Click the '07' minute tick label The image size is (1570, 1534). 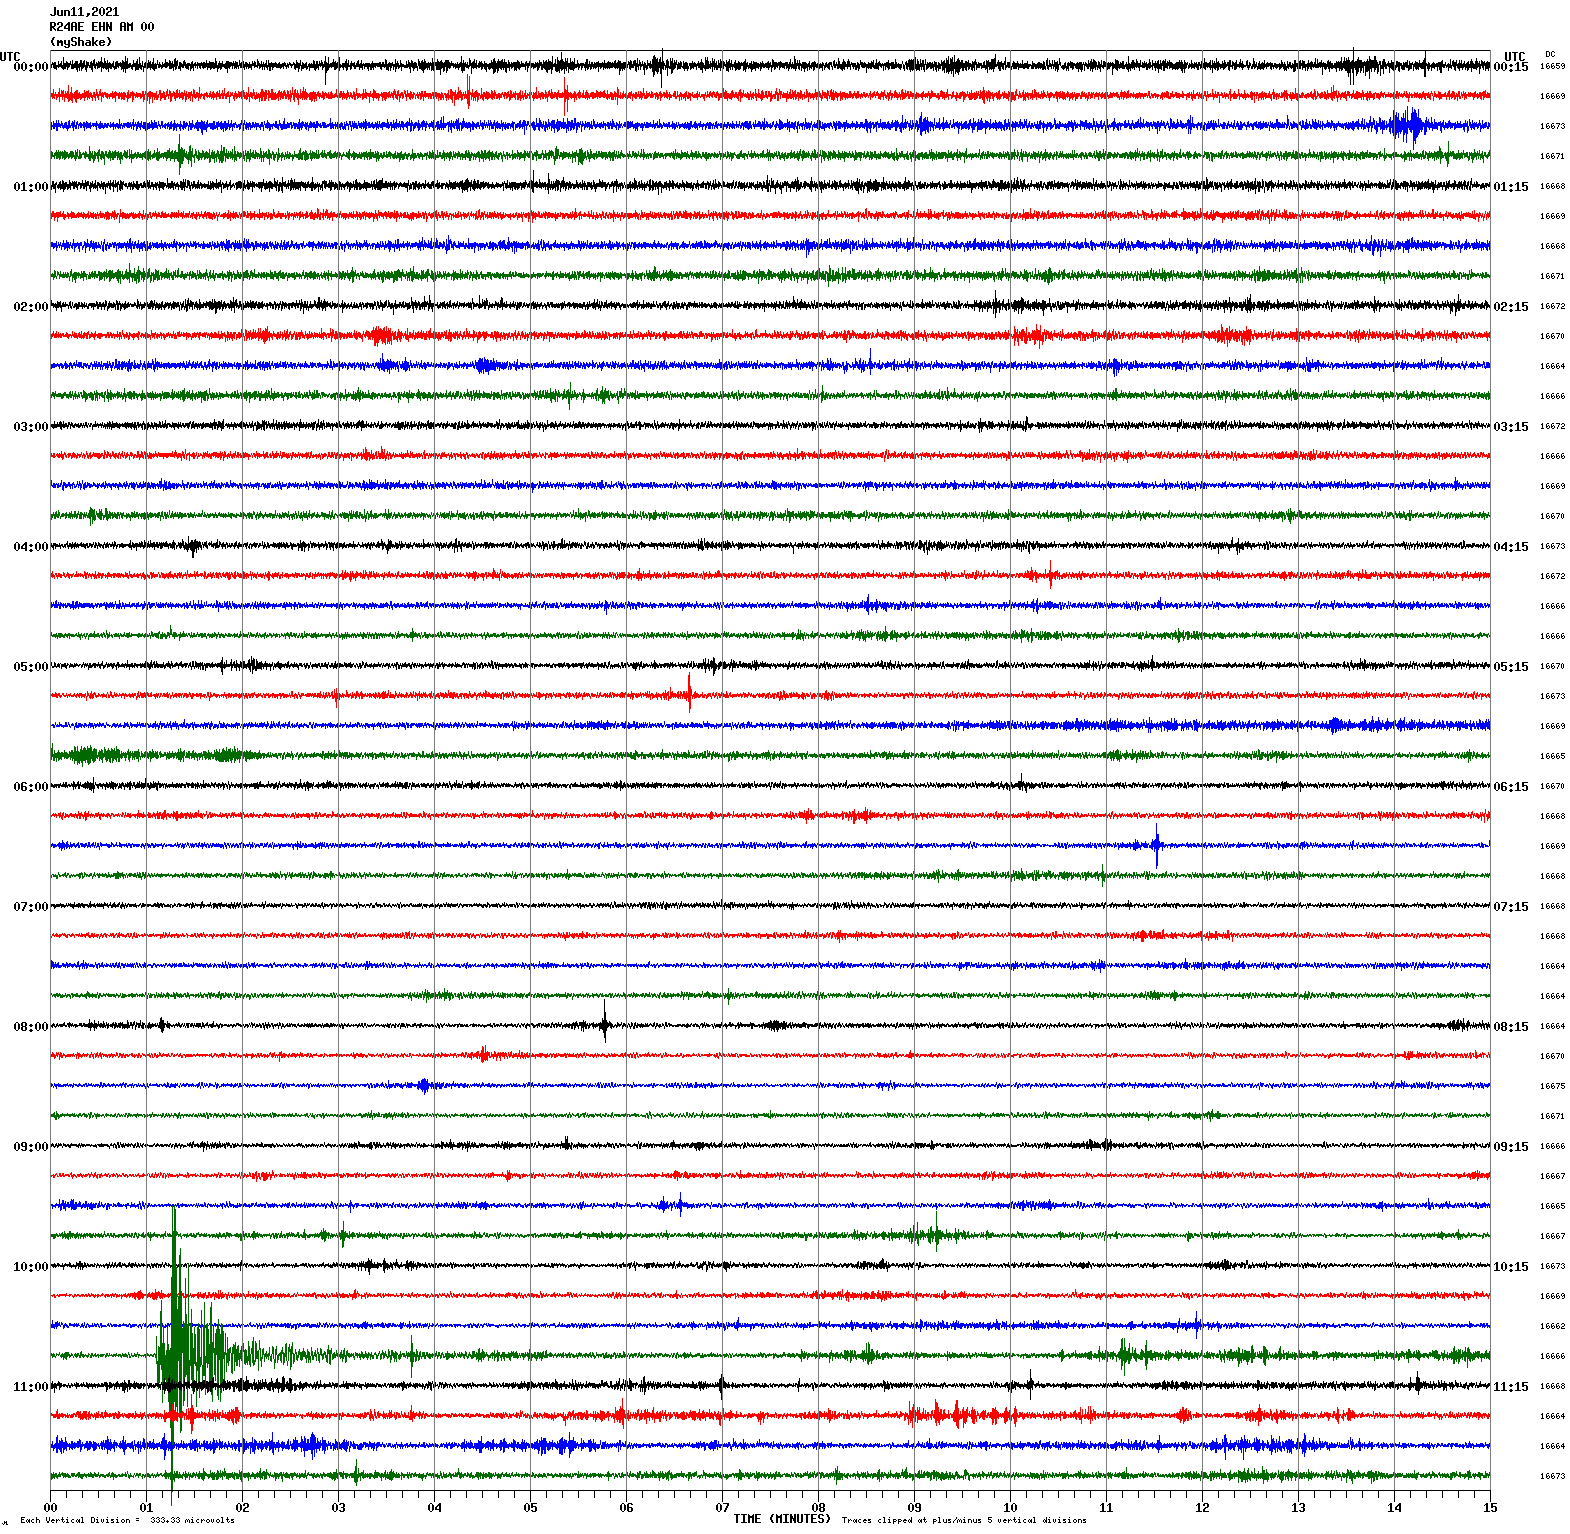tap(722, 1507)
